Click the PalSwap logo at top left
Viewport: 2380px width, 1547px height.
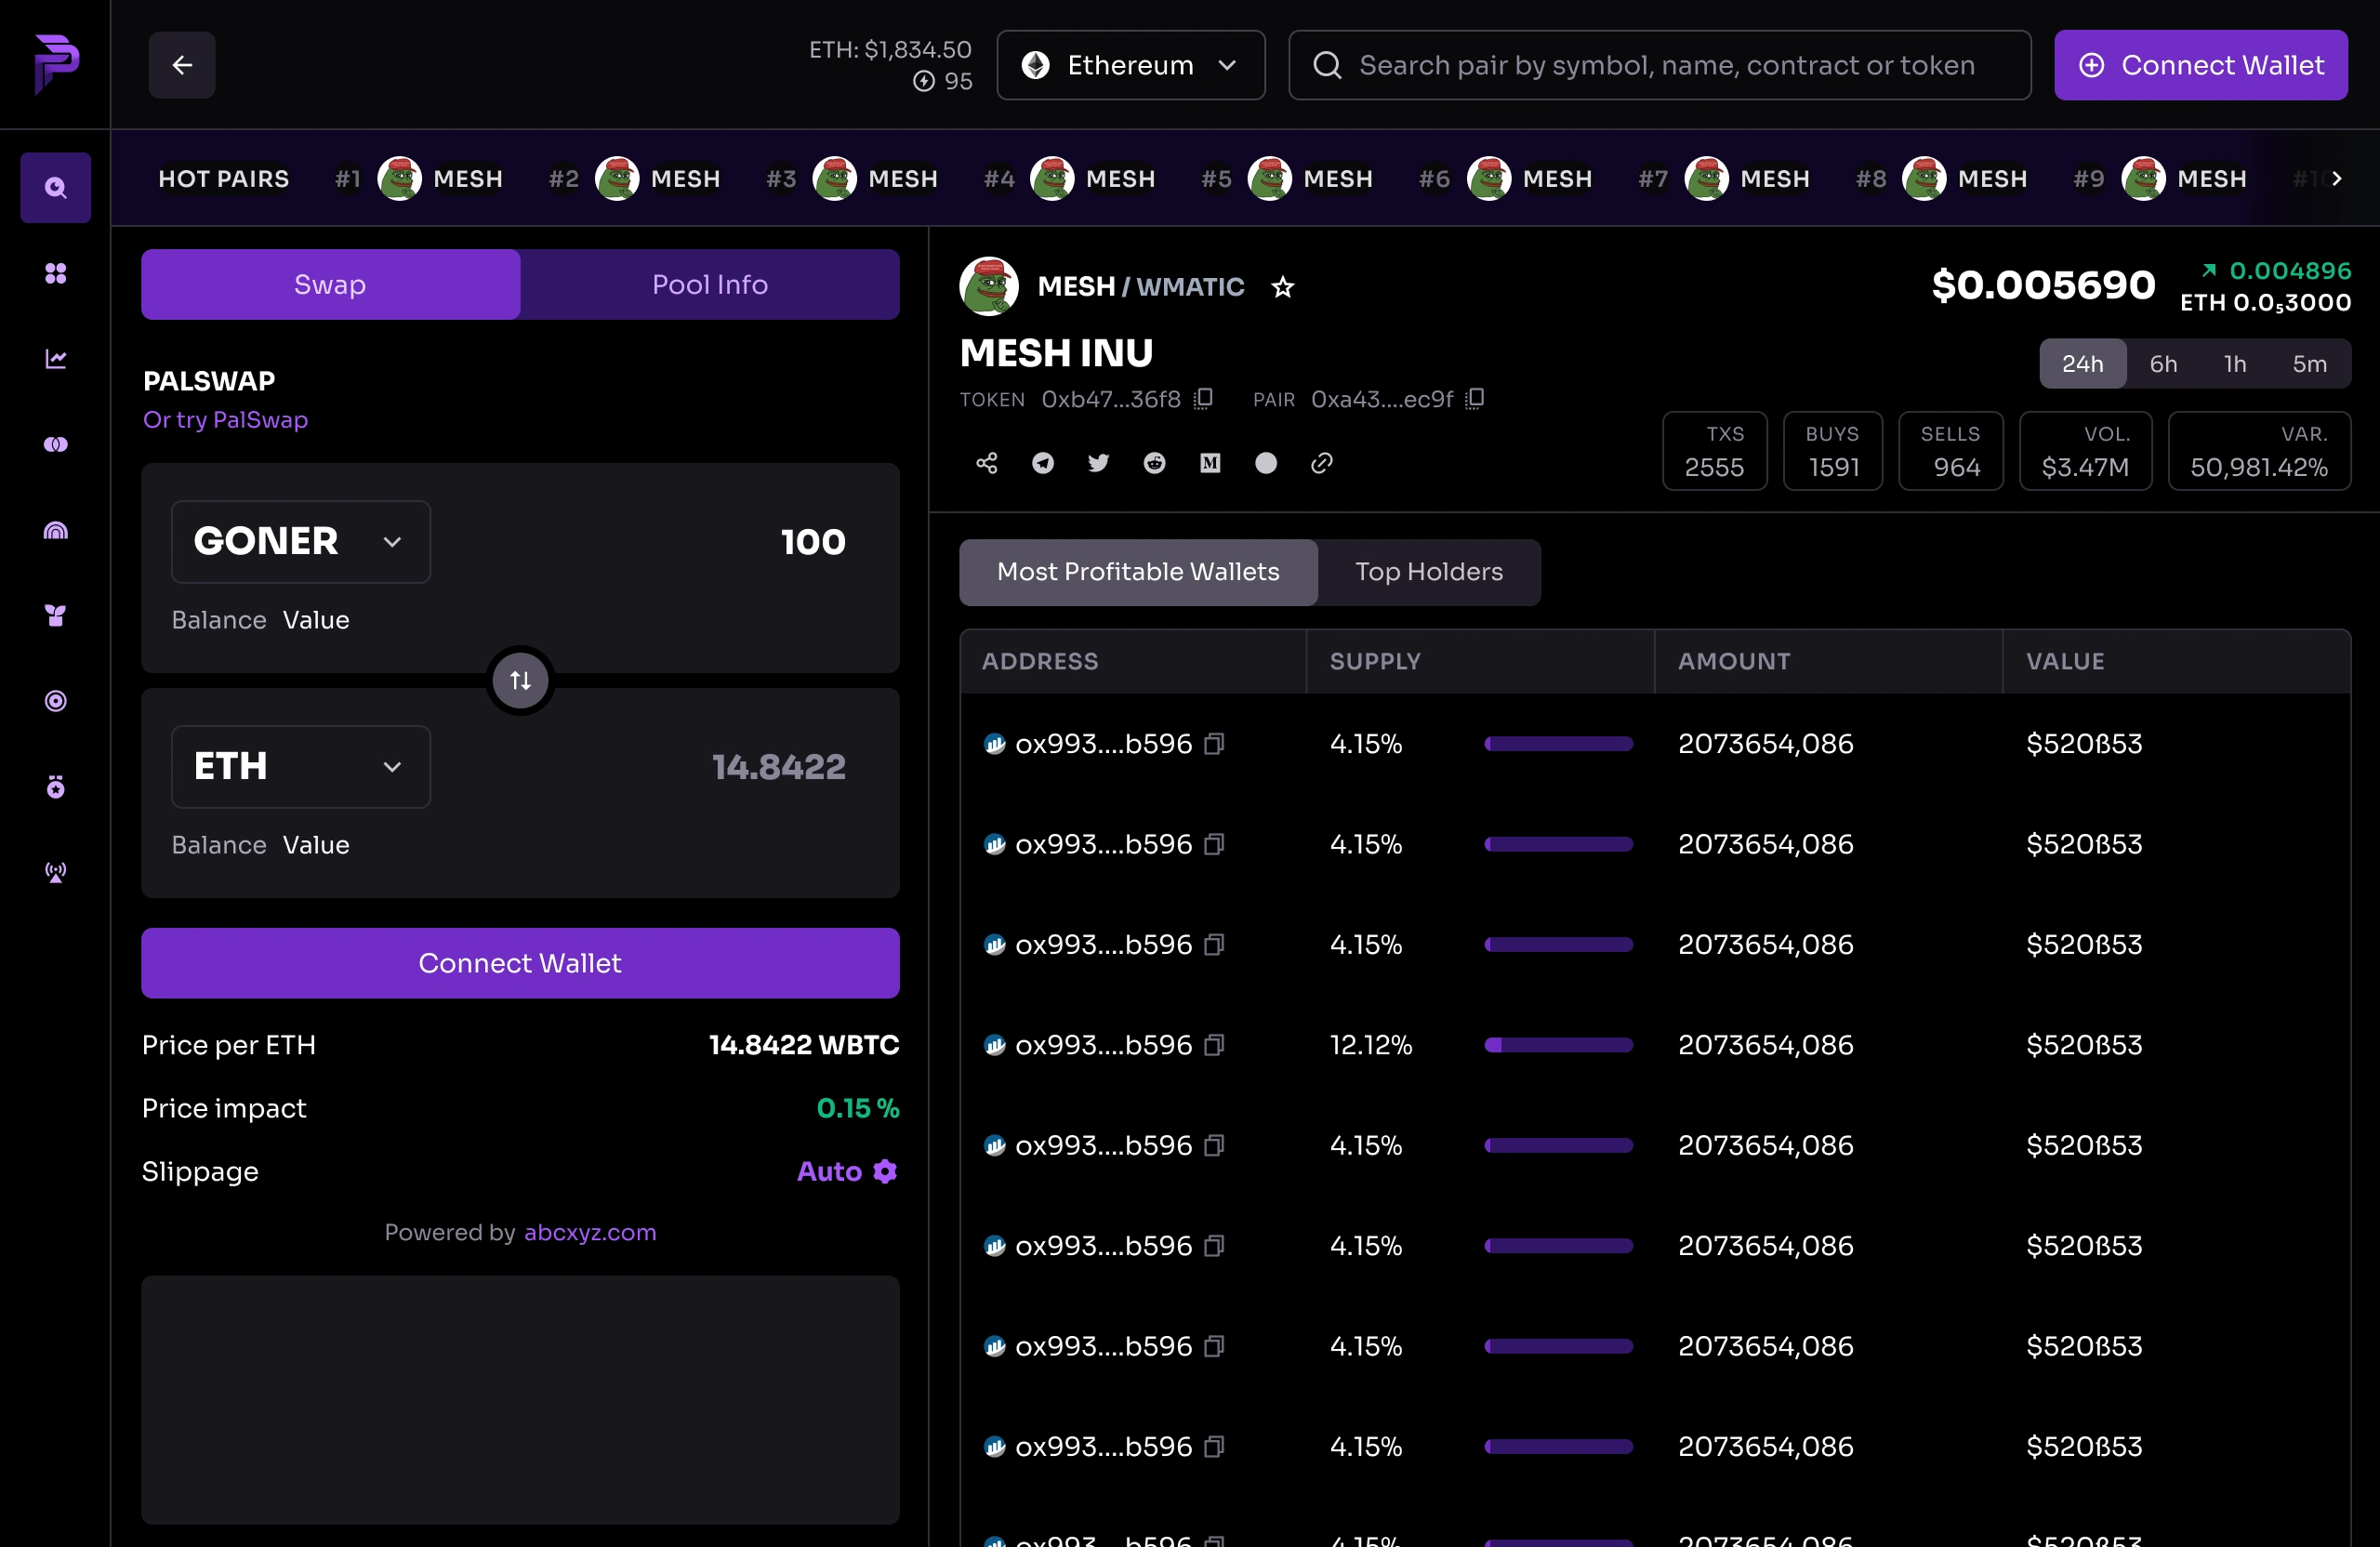[55, 64]
